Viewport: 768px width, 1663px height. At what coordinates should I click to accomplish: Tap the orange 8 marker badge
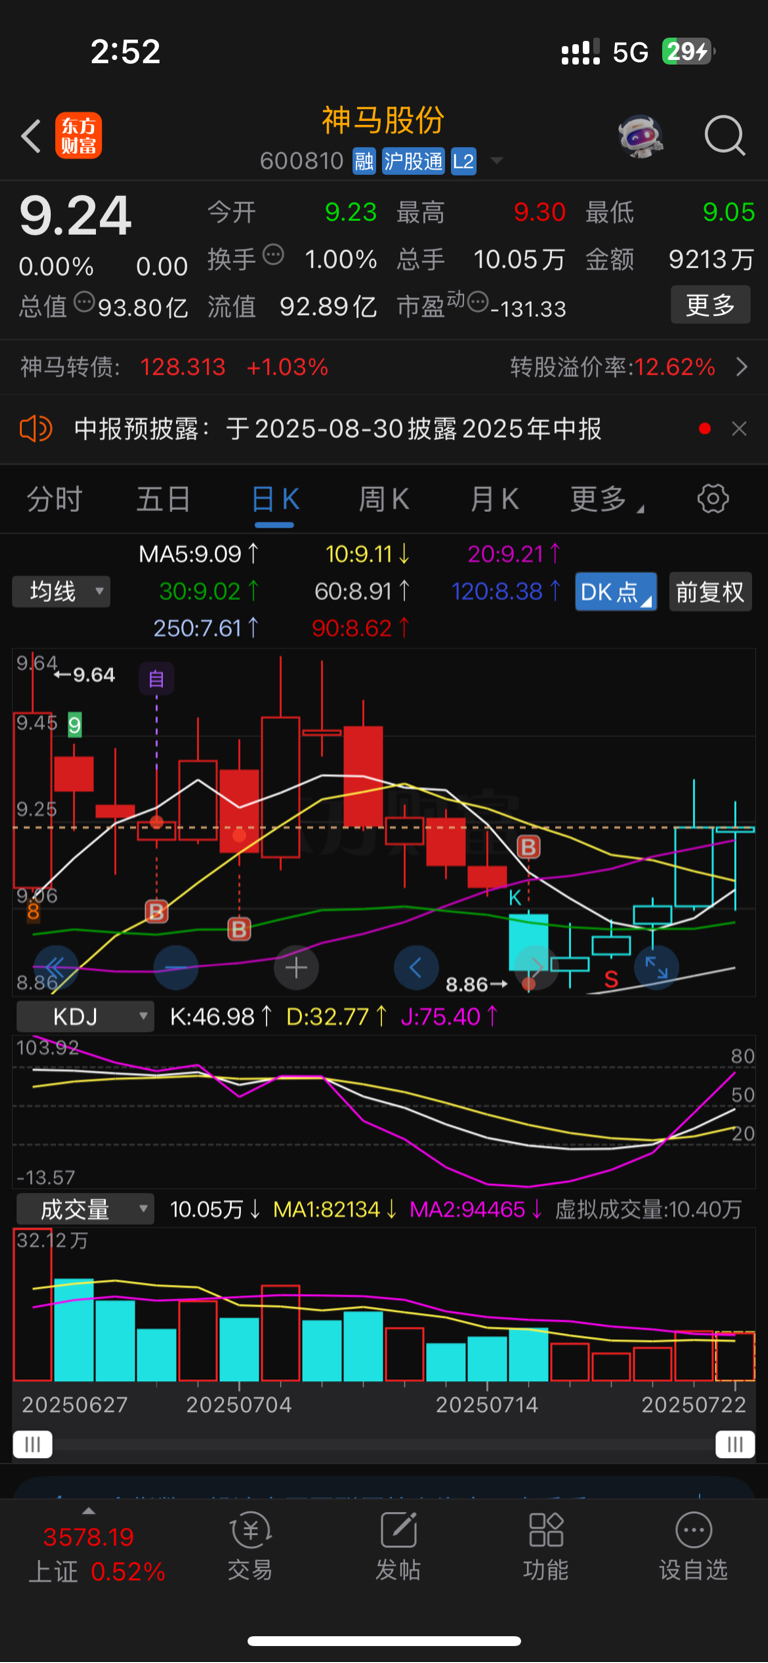click(x=33, y=911)
